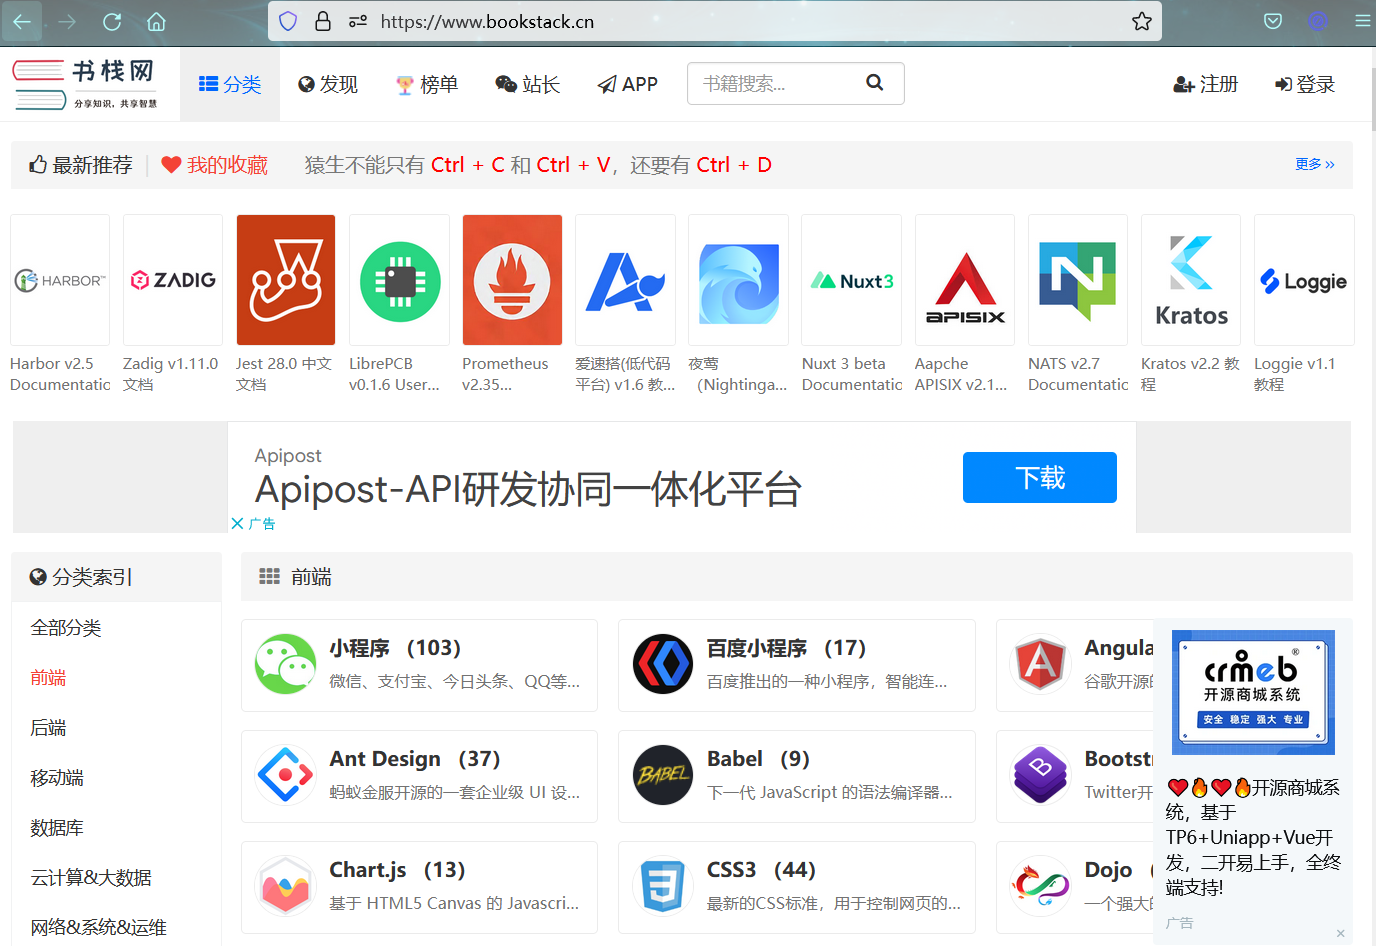Click the 登录 login link

click(1305, 84)
